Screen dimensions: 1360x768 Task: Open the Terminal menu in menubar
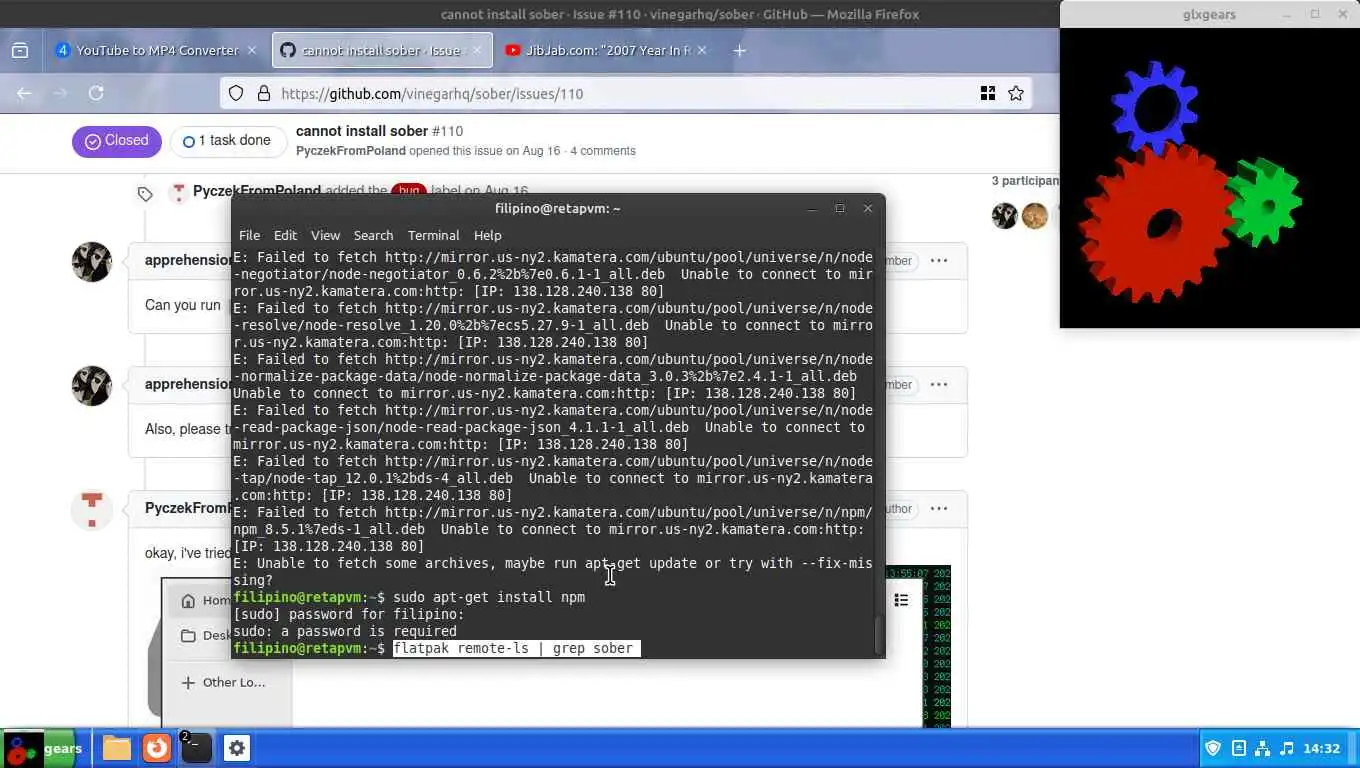433,235
